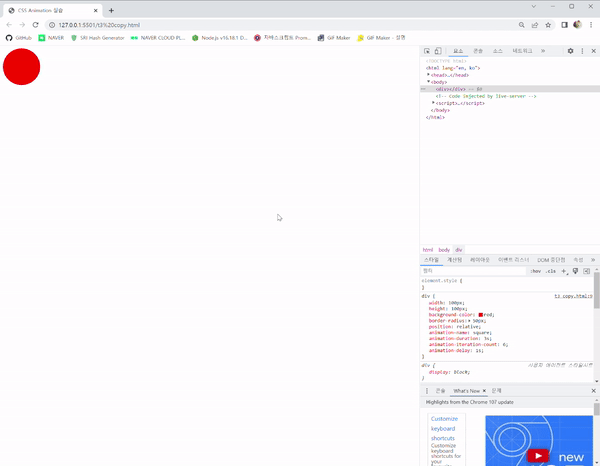Click the body breadcrumb
This screenshot has height=466, width=600.
pos(444,250)
